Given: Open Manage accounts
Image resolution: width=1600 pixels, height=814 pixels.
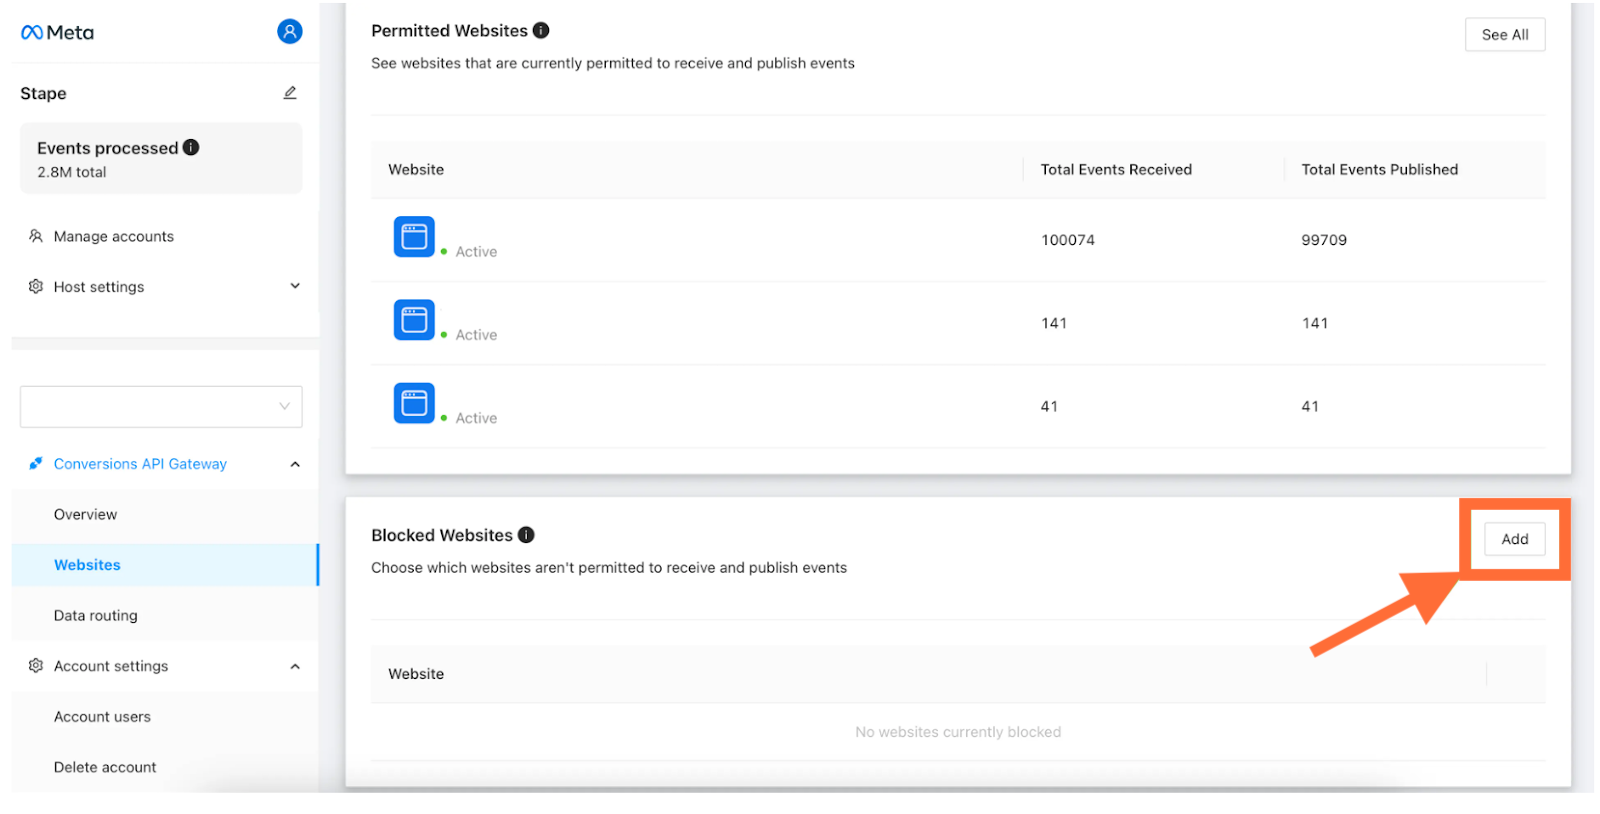Looking at the screenshot, I should [114, 236].
